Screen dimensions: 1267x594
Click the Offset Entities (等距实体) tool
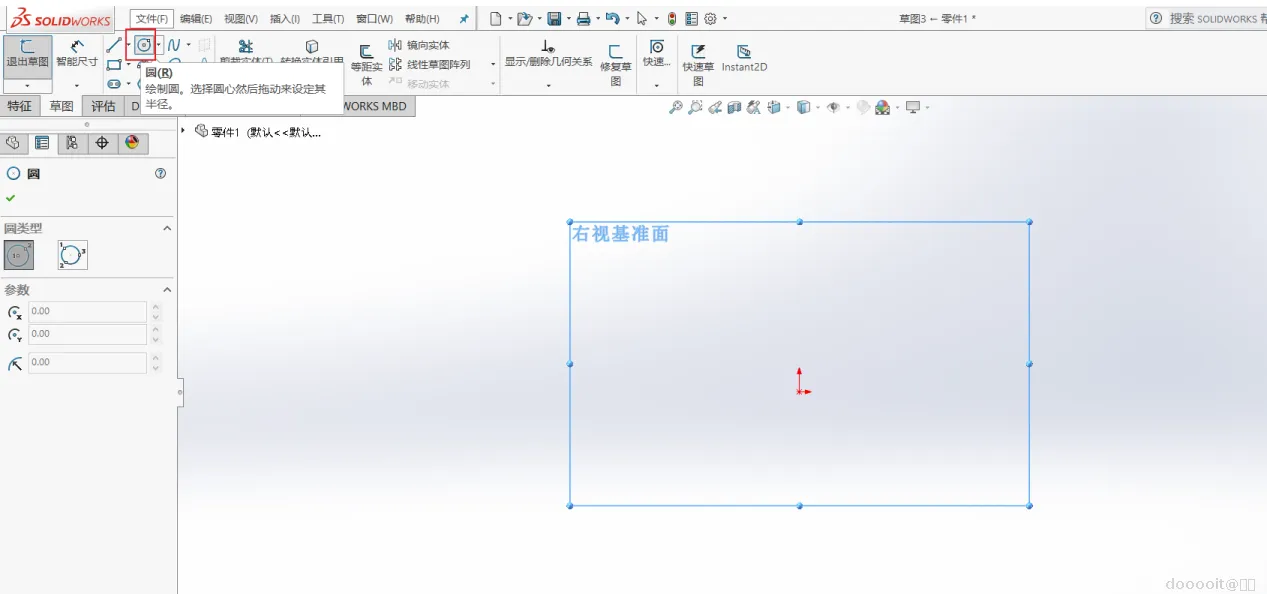point(366,64)
